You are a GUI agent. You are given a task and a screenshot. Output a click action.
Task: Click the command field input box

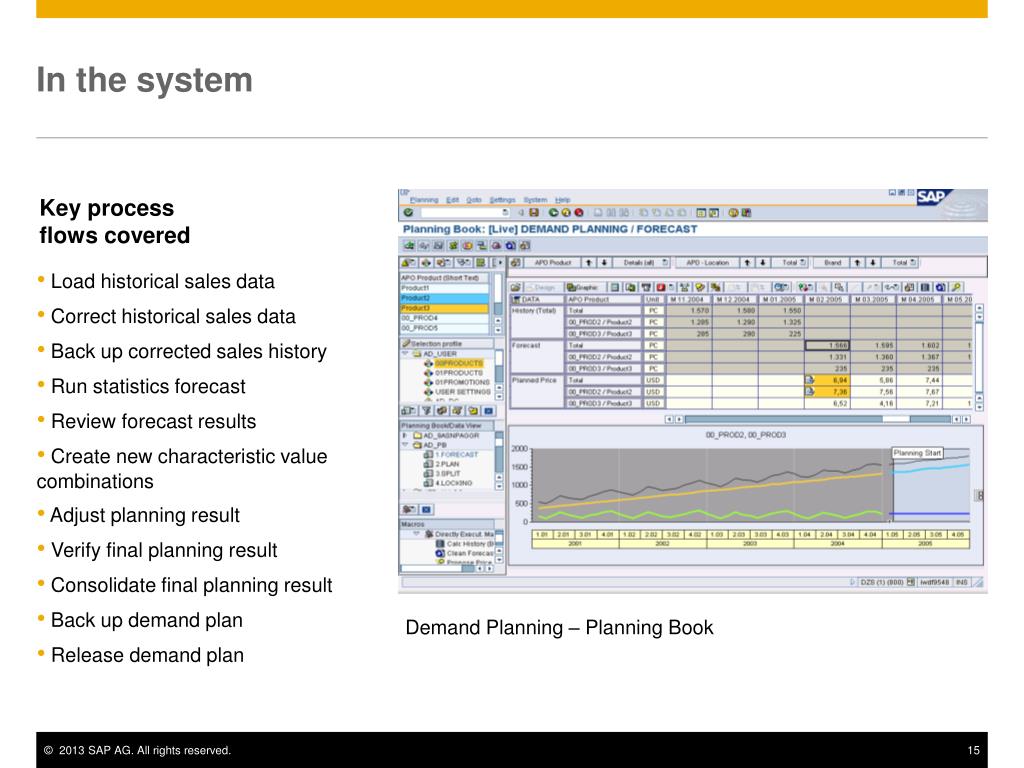[x=465, y=212]
